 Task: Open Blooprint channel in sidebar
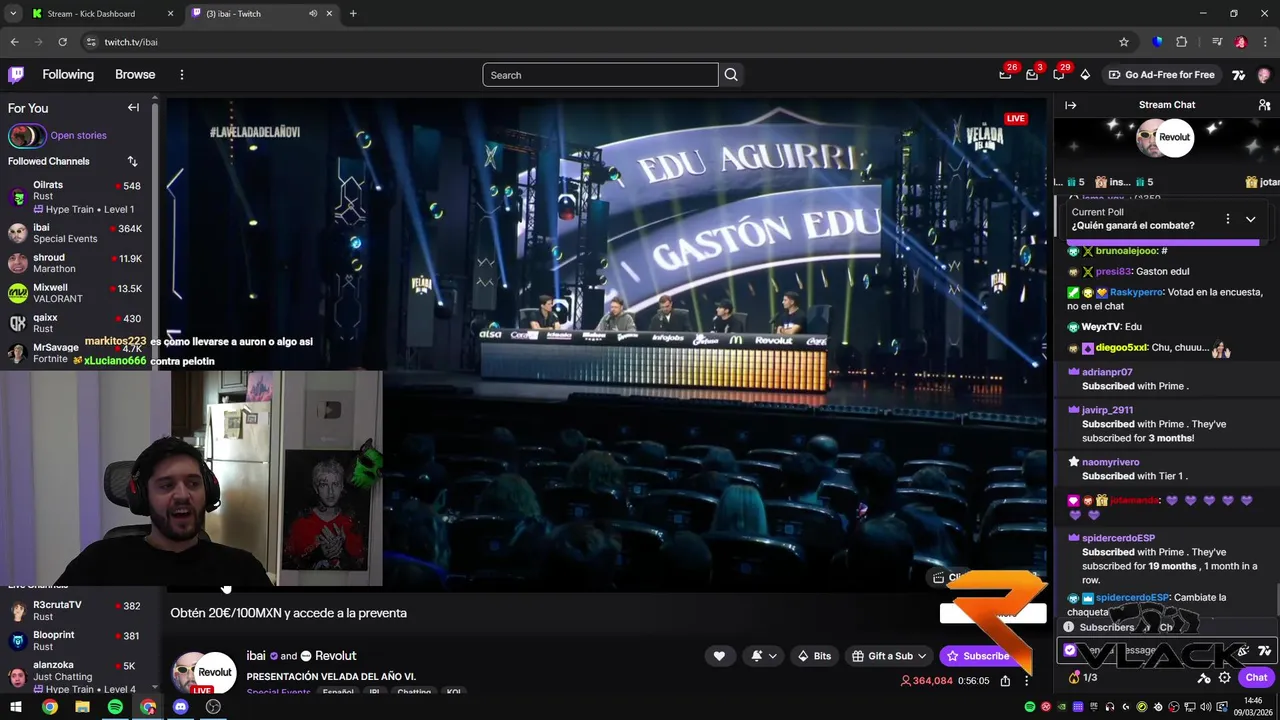tap(75, 640)
